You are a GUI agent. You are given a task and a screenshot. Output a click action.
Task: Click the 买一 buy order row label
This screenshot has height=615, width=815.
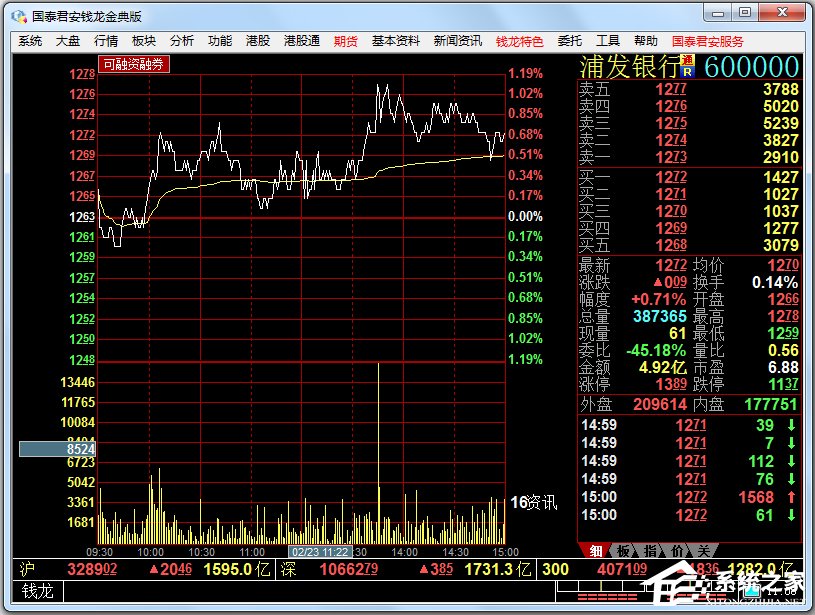595,177
